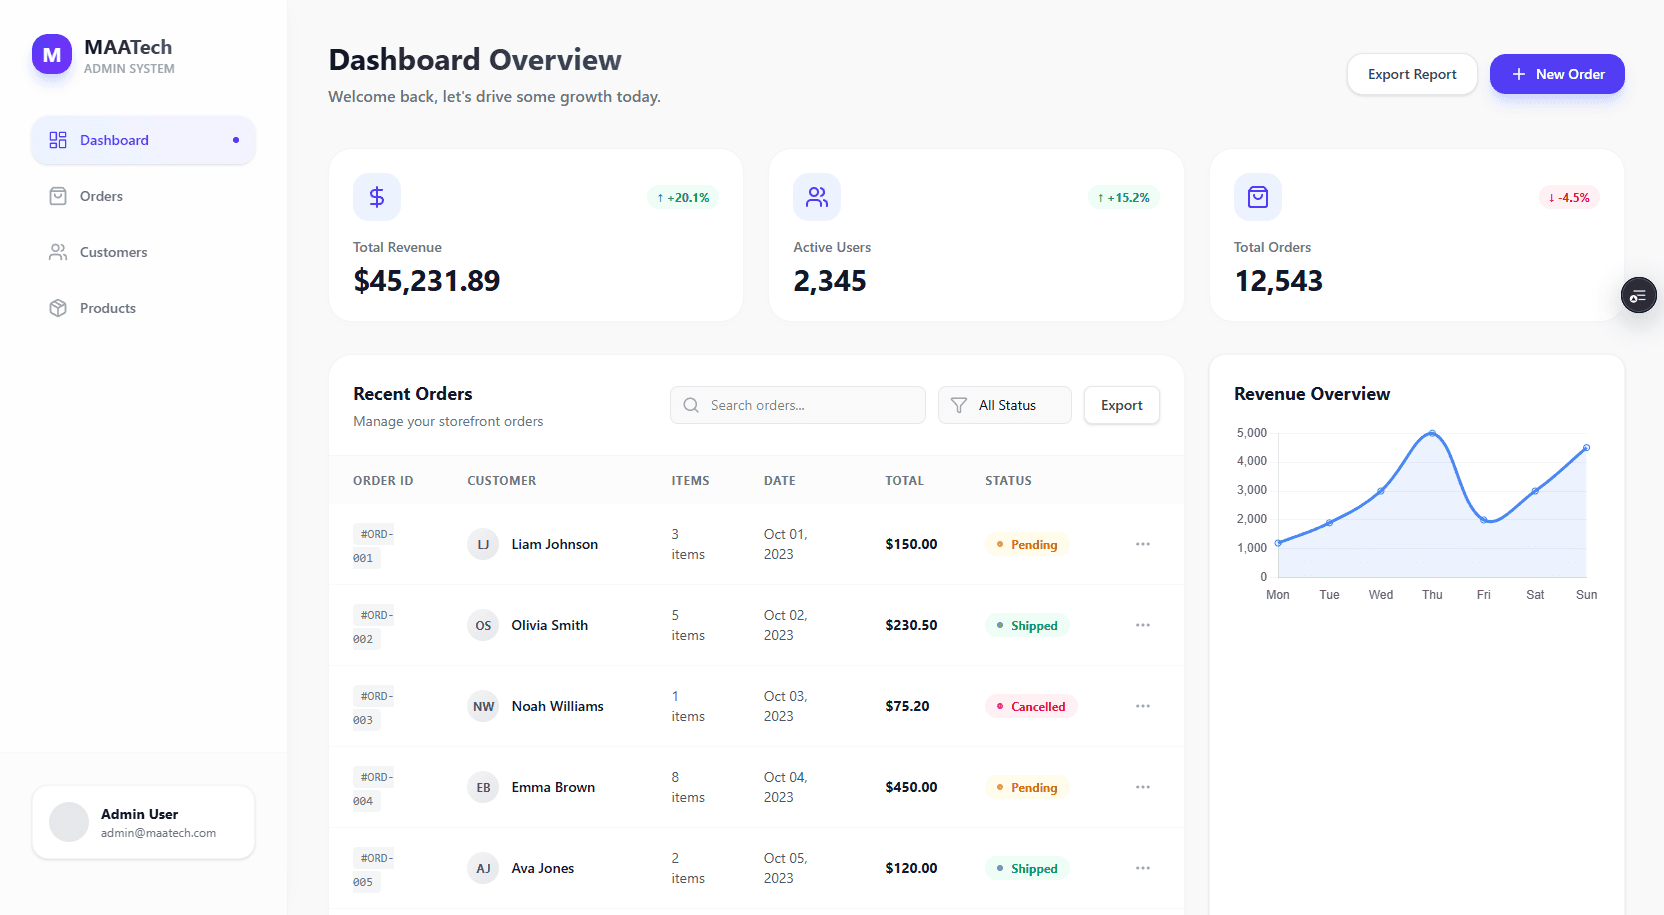Open more options for Emma Brown order

pyautogui.click(x=1142, y=787)
